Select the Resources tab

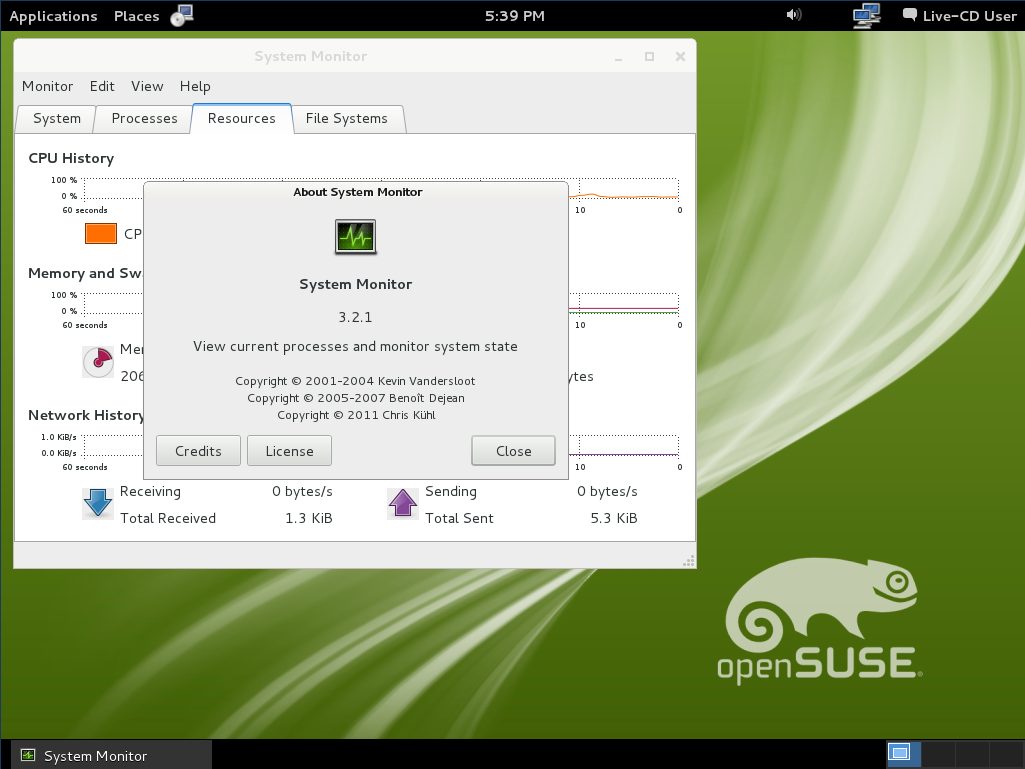coord(241,118)
